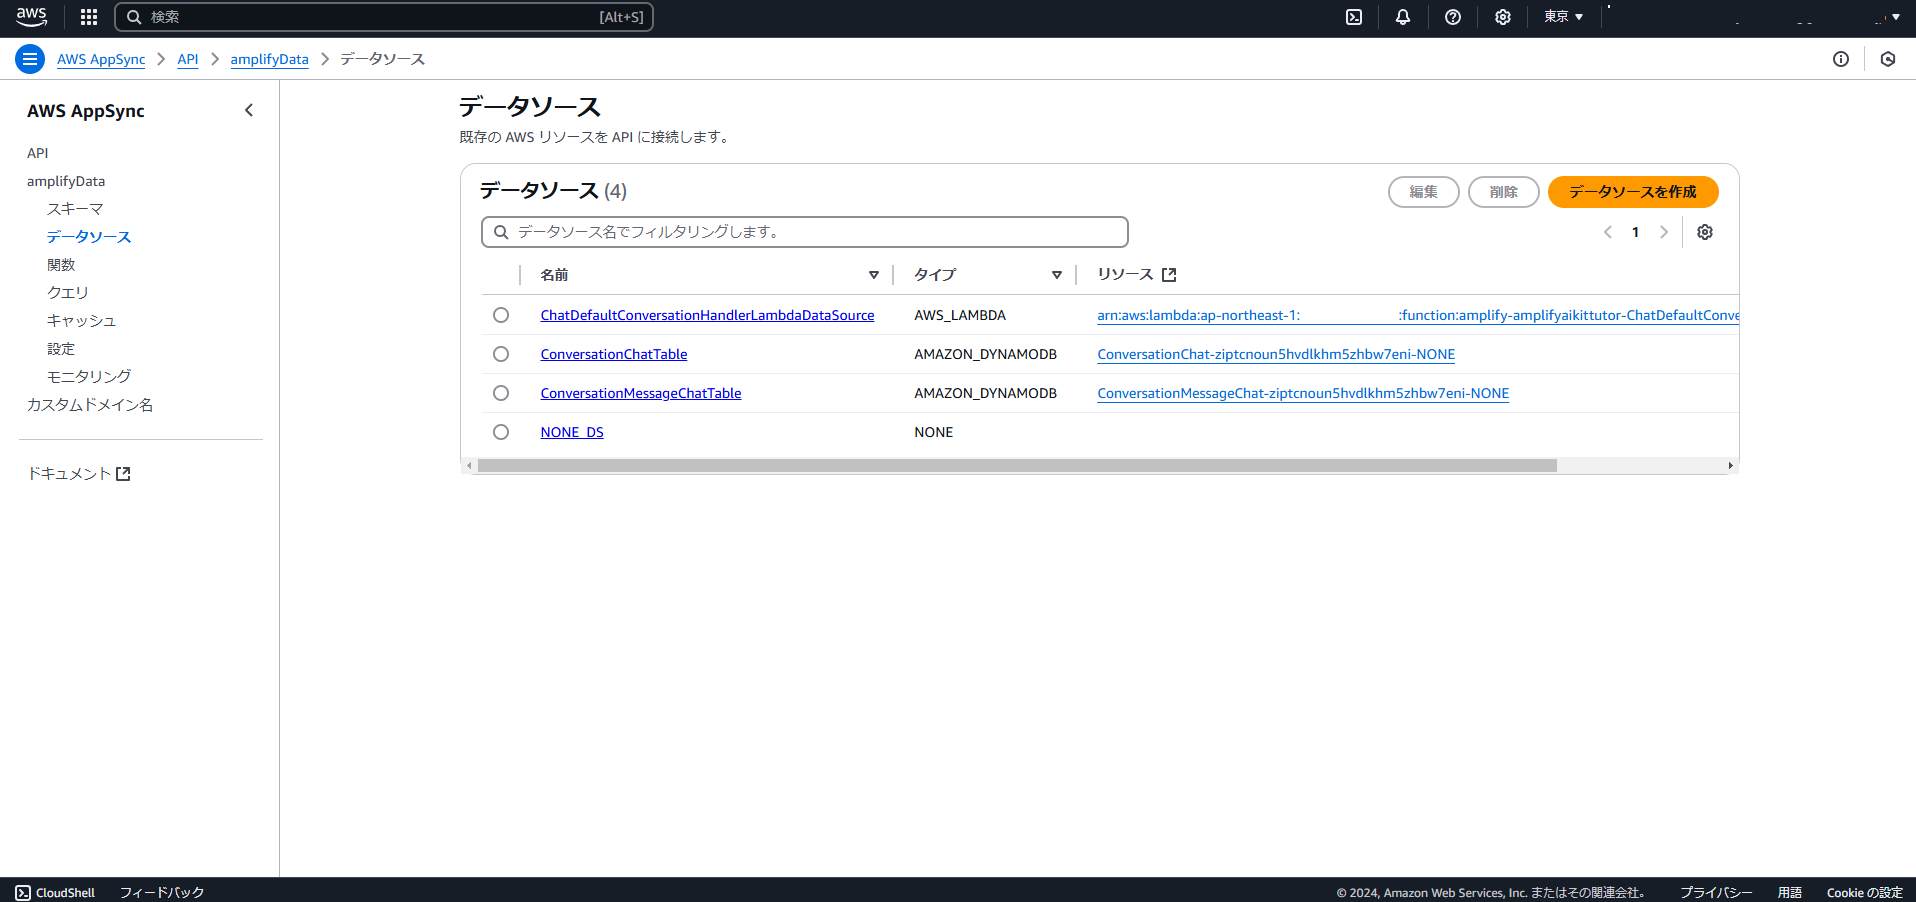Launch CloudShell from top bar icon
Screen dimensions: 1916x902
(1354, 17)
